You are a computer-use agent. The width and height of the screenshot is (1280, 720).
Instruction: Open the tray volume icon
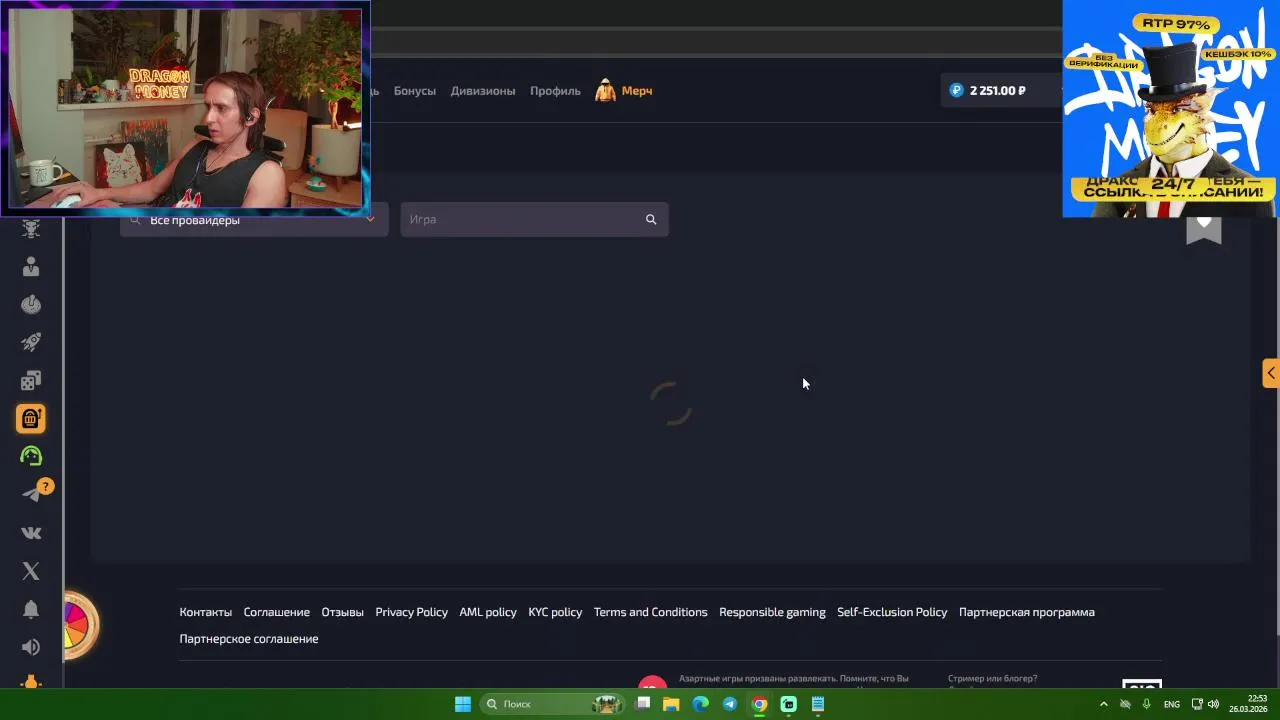1213,704
